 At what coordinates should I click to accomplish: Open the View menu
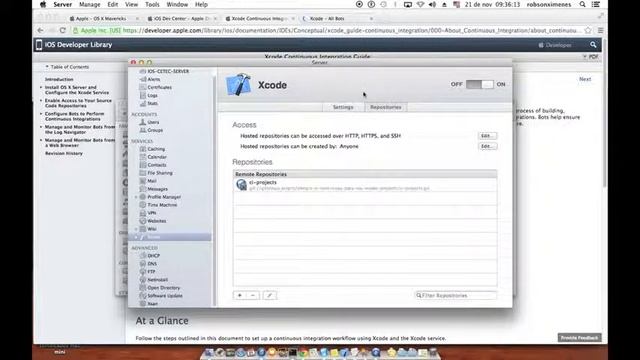131,4
